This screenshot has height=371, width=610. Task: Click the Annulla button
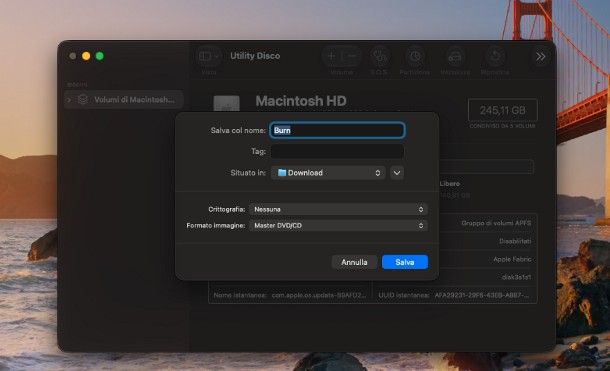tap(354, 262)
